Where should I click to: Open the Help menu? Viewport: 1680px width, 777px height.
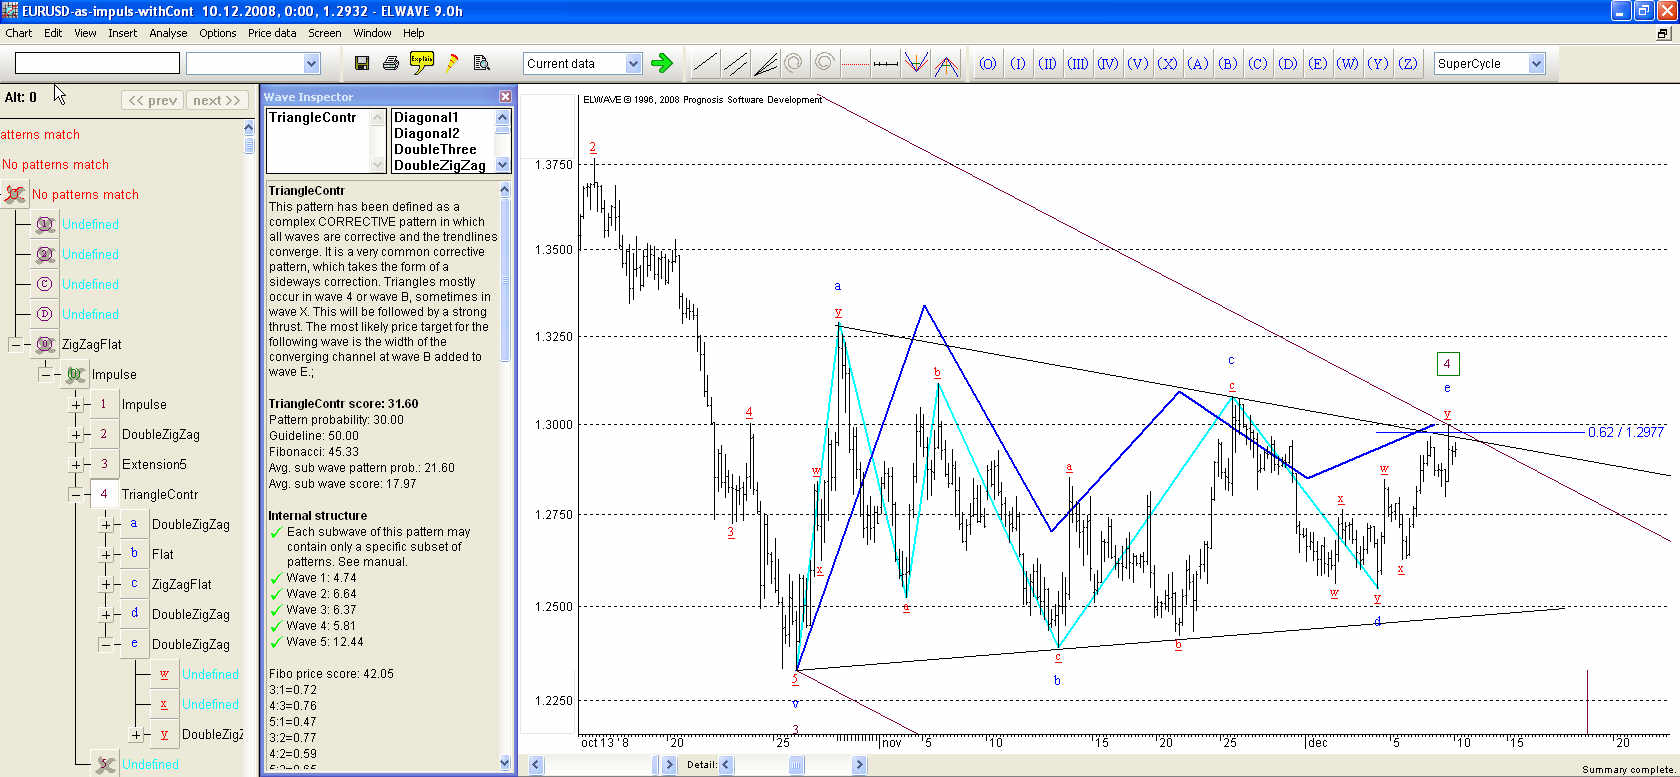pyautogui.click(x=414, y=33)
